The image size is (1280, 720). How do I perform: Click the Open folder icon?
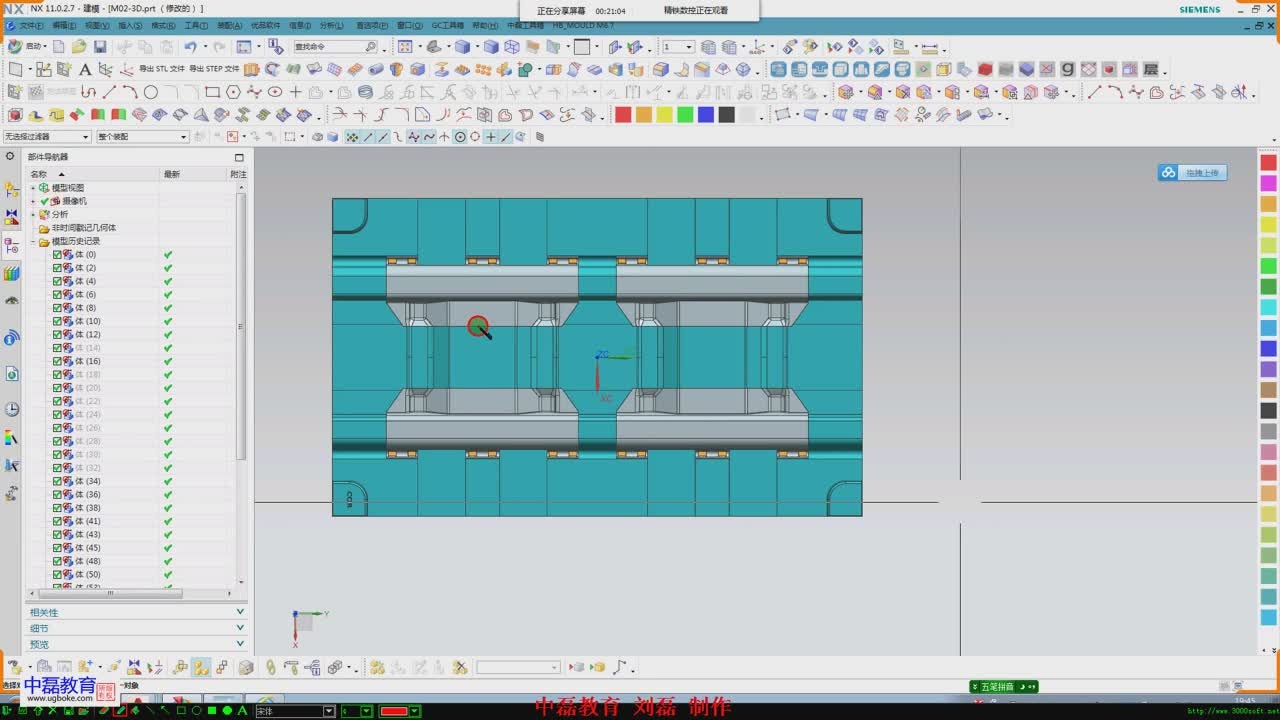(79, 47)
